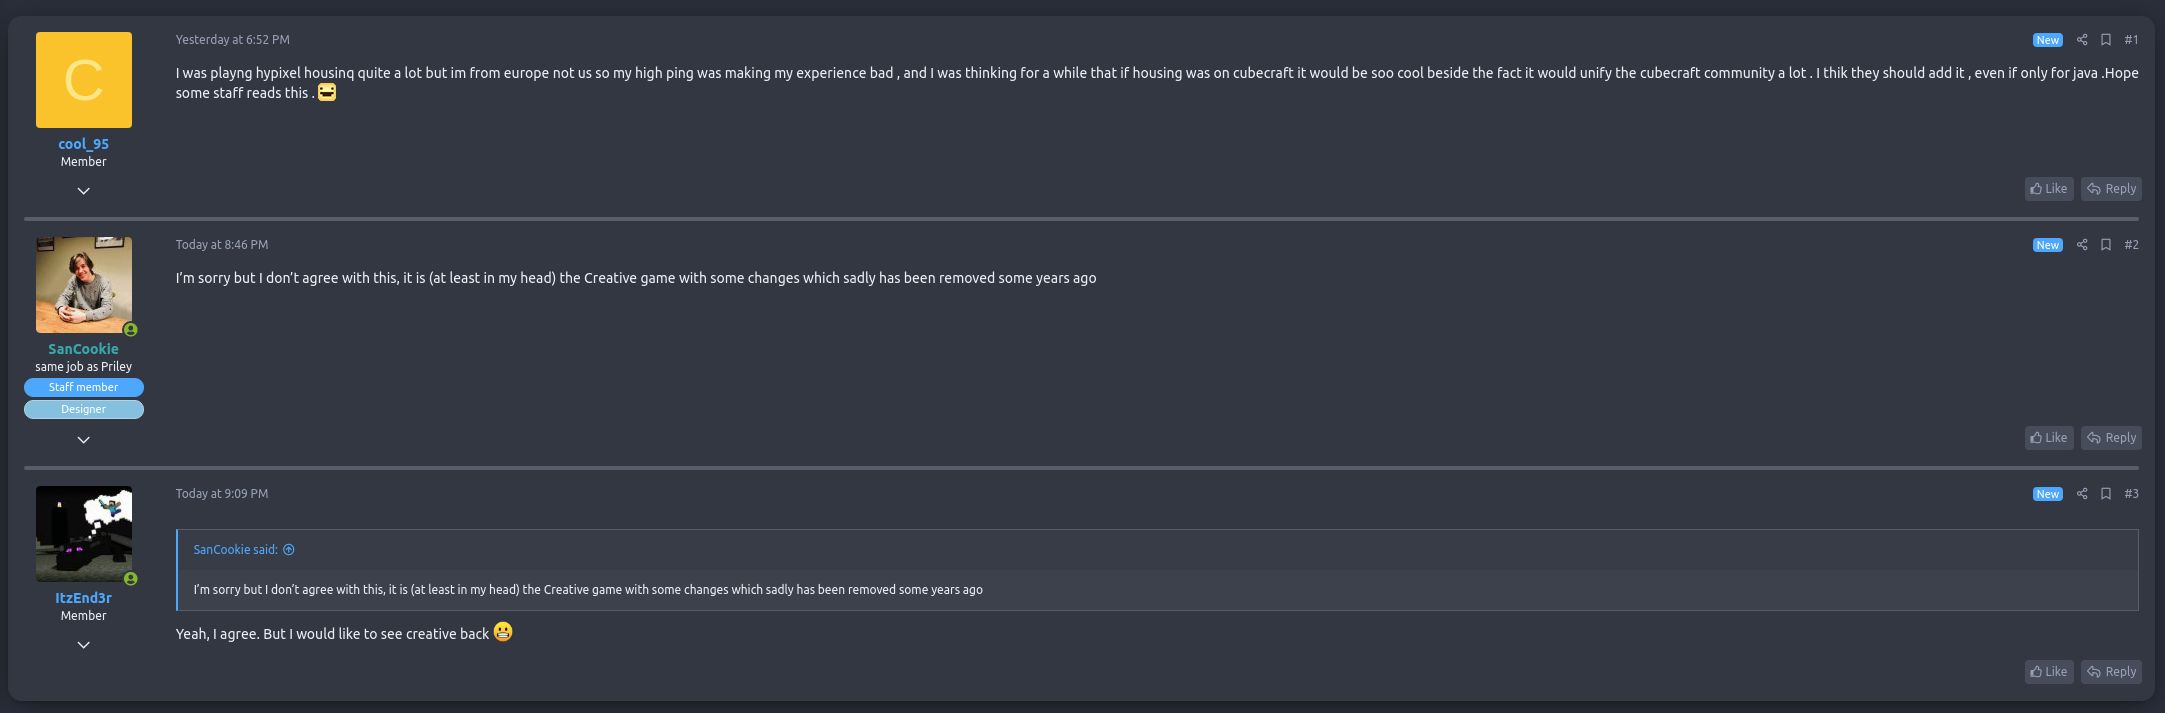Expand cool_95 user details chevron
This screenshot has width=2165, height=713.
(84, 191)
